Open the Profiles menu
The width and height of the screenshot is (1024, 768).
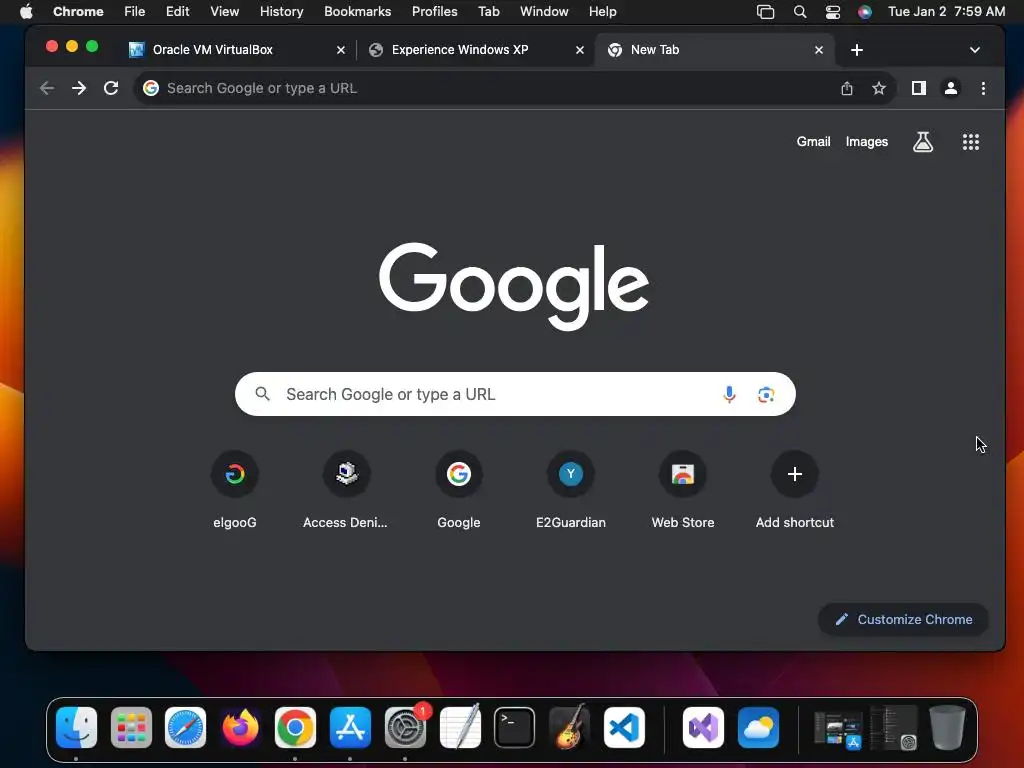434,12
